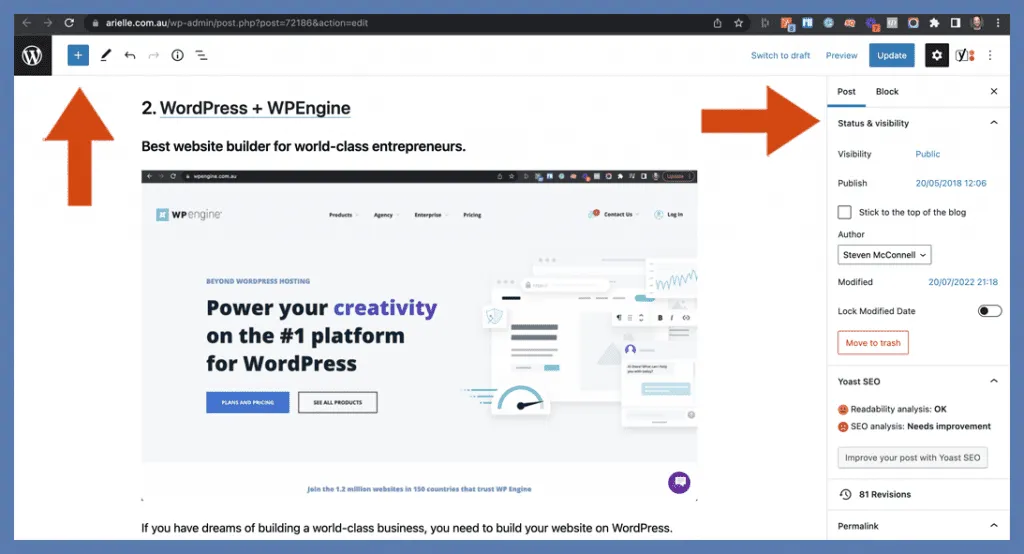Screen dimensions: 1024x554
Task: Bookmark this page with the star
Action: coord(739,23)
